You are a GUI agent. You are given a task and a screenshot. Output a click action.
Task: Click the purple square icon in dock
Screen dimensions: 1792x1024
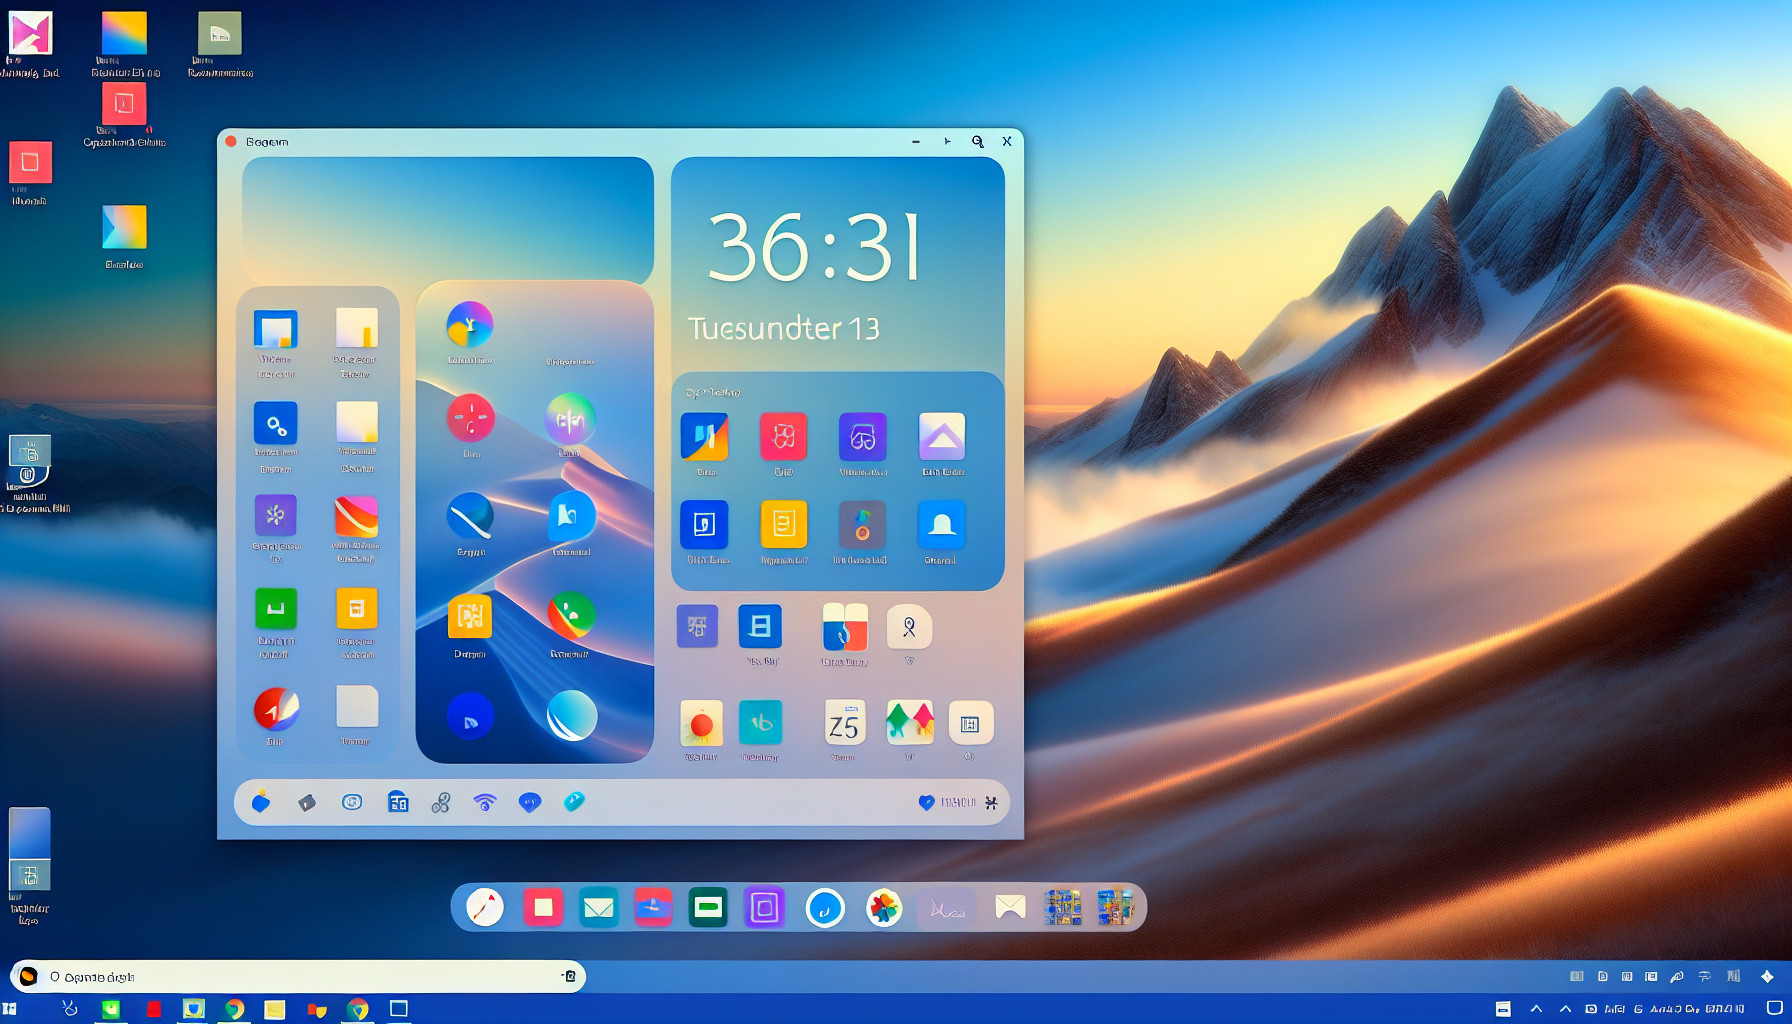pos(764,907)
